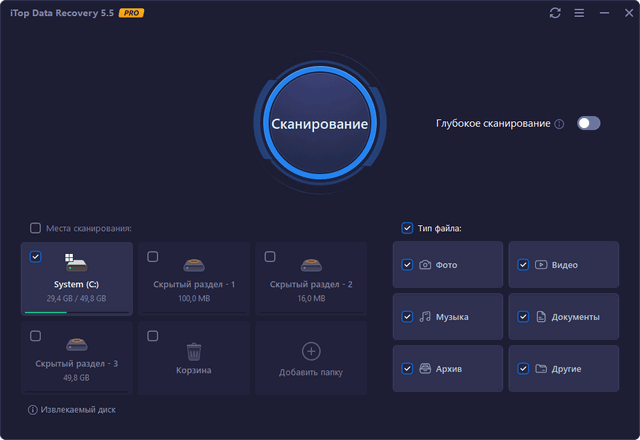
Task: Uncheck the Видео checkbox
Action: tap(523, 265)
